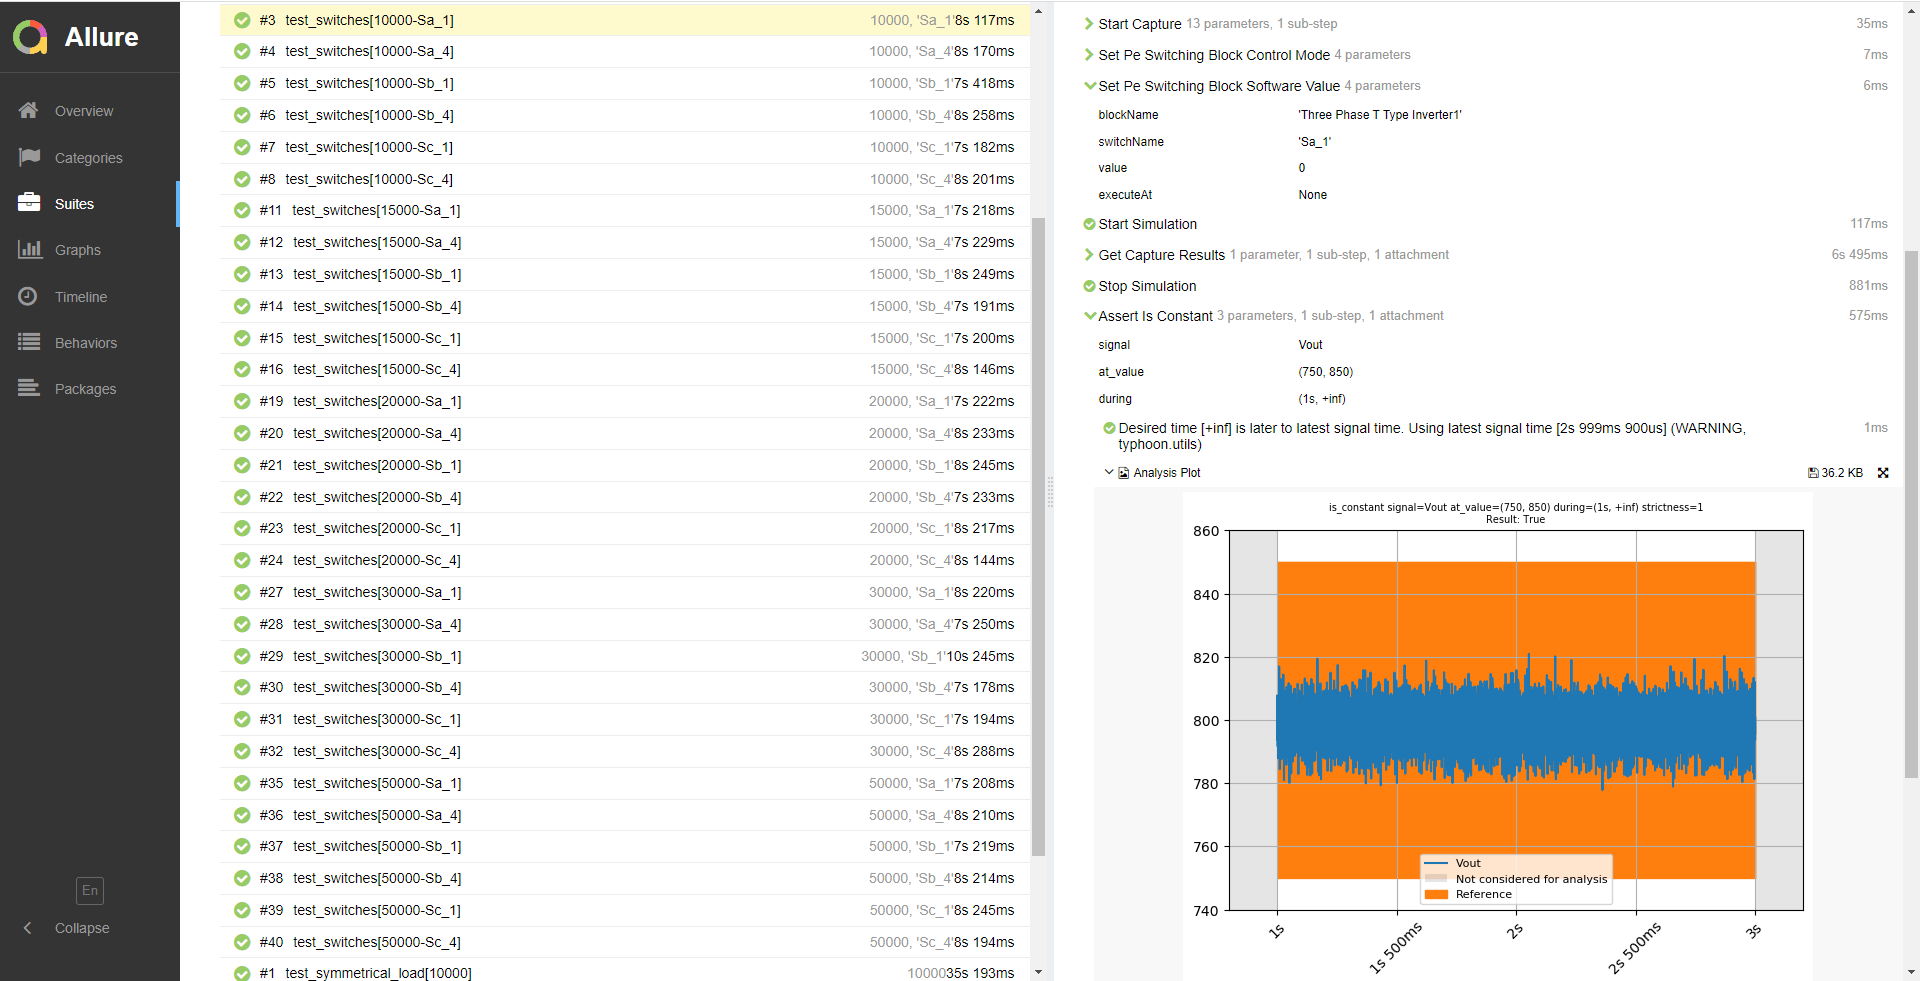Open test_switches[50000-Sc_4] result
This screenshot has height=981, width=1920.
(625, 942)
